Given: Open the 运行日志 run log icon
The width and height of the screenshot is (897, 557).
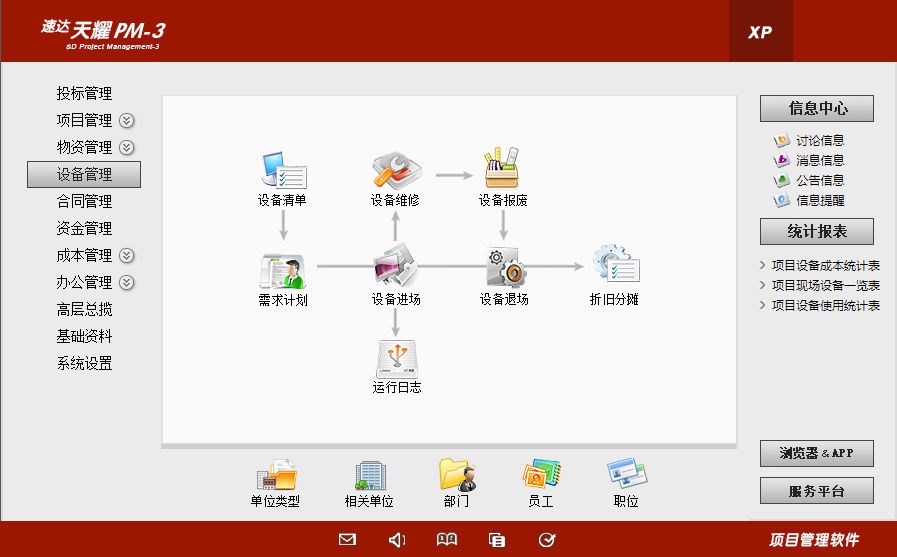Looking at the screenshot, I should click(396, 358).
